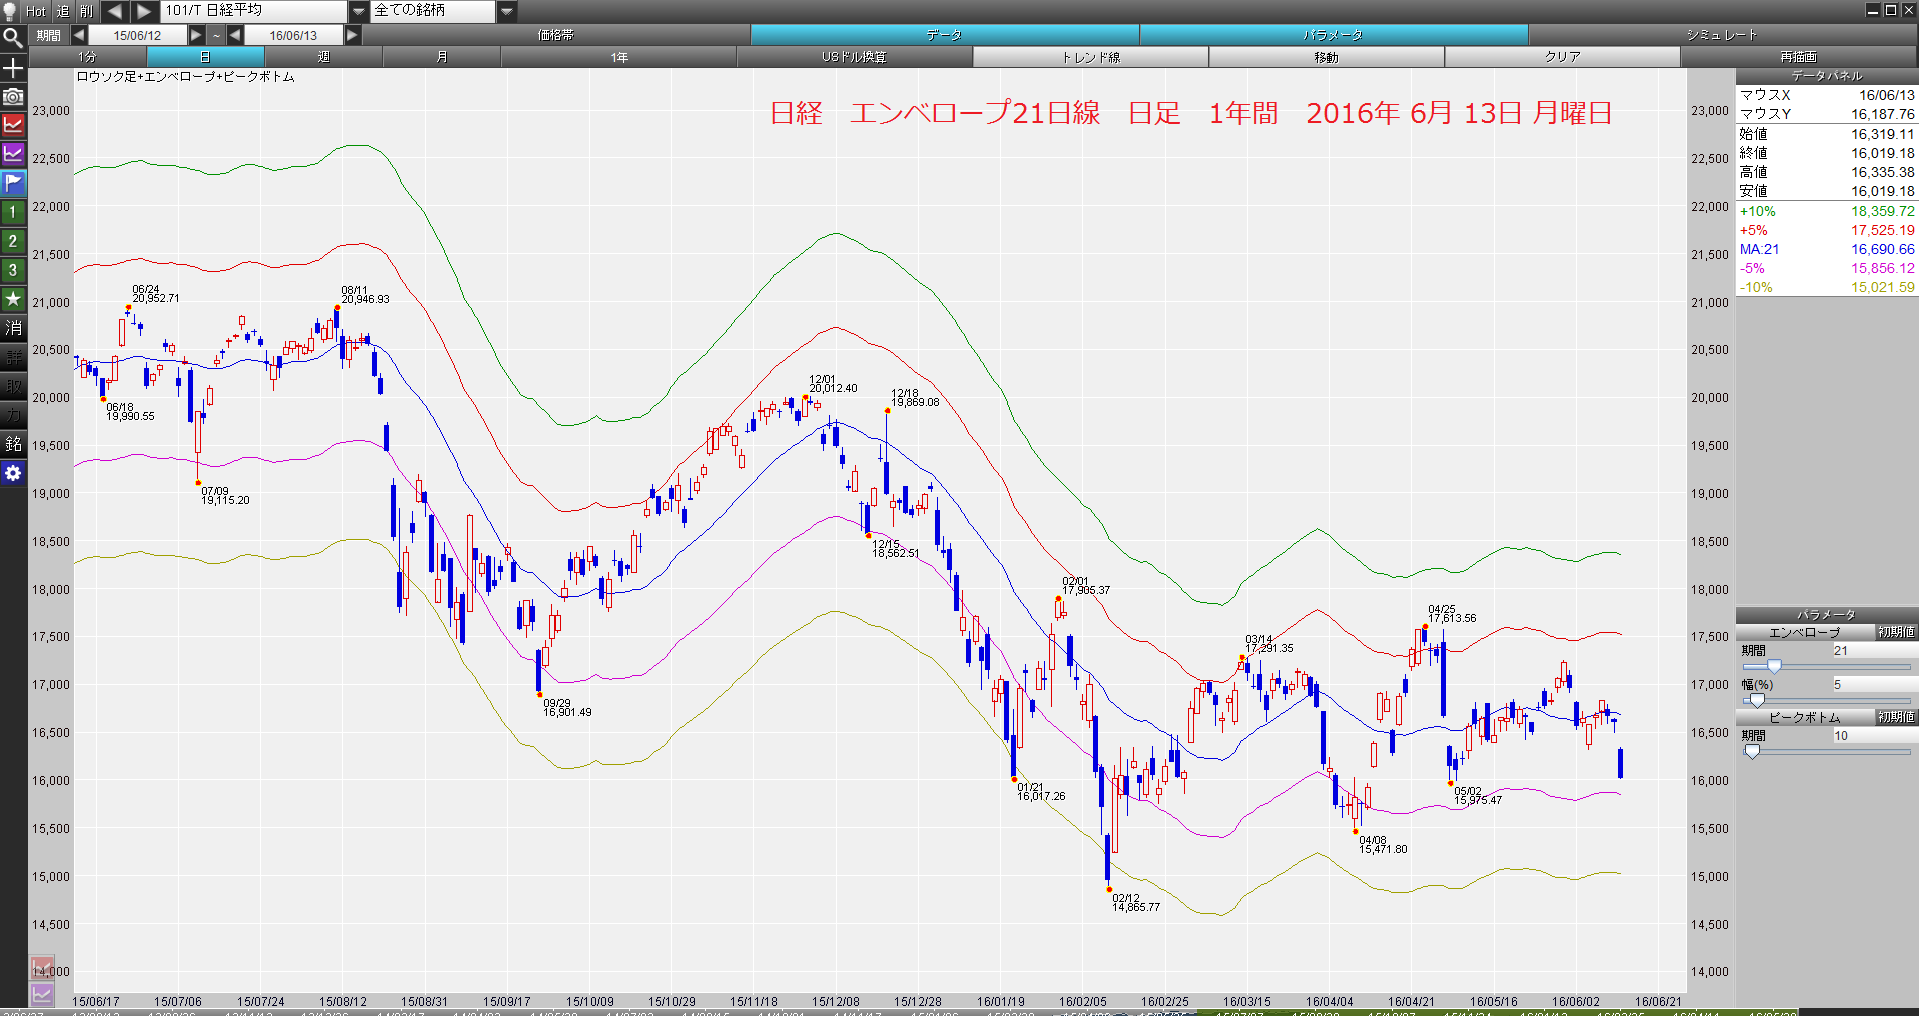Toggle the 価格帯 display button
The width and height of the screenshot is (1919, 1016).
[555, 35]
